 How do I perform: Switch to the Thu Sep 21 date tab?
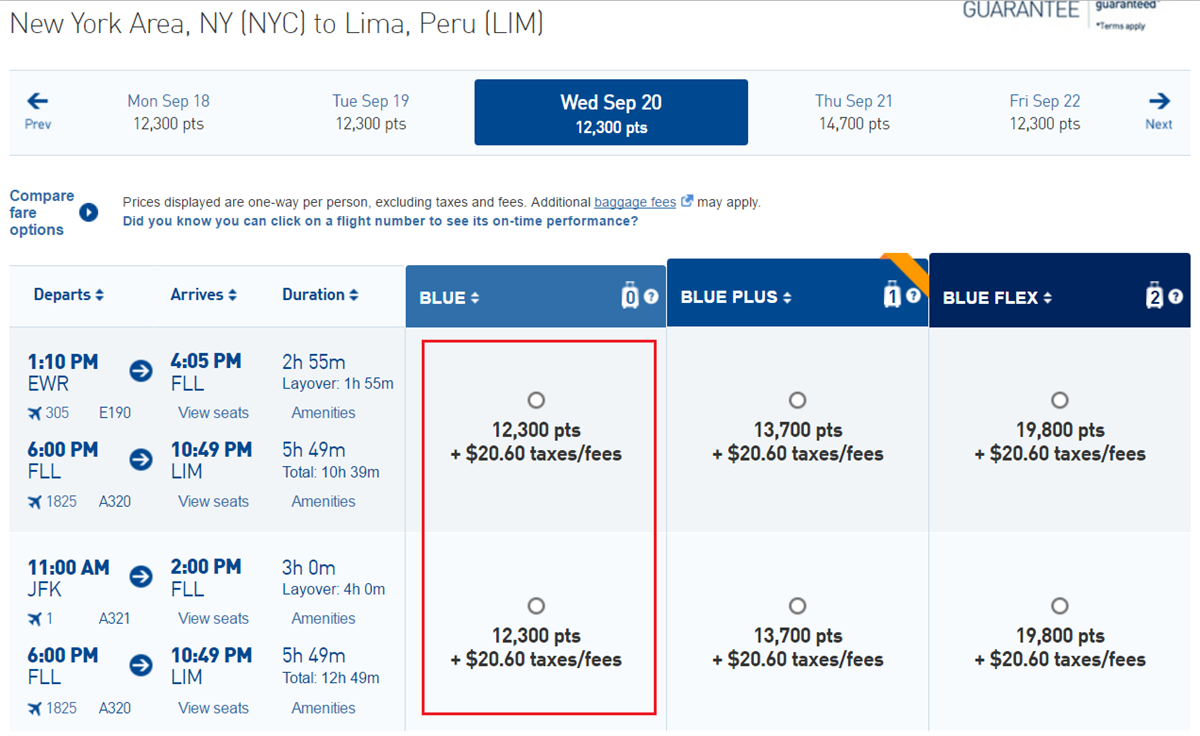pos(853,112)
